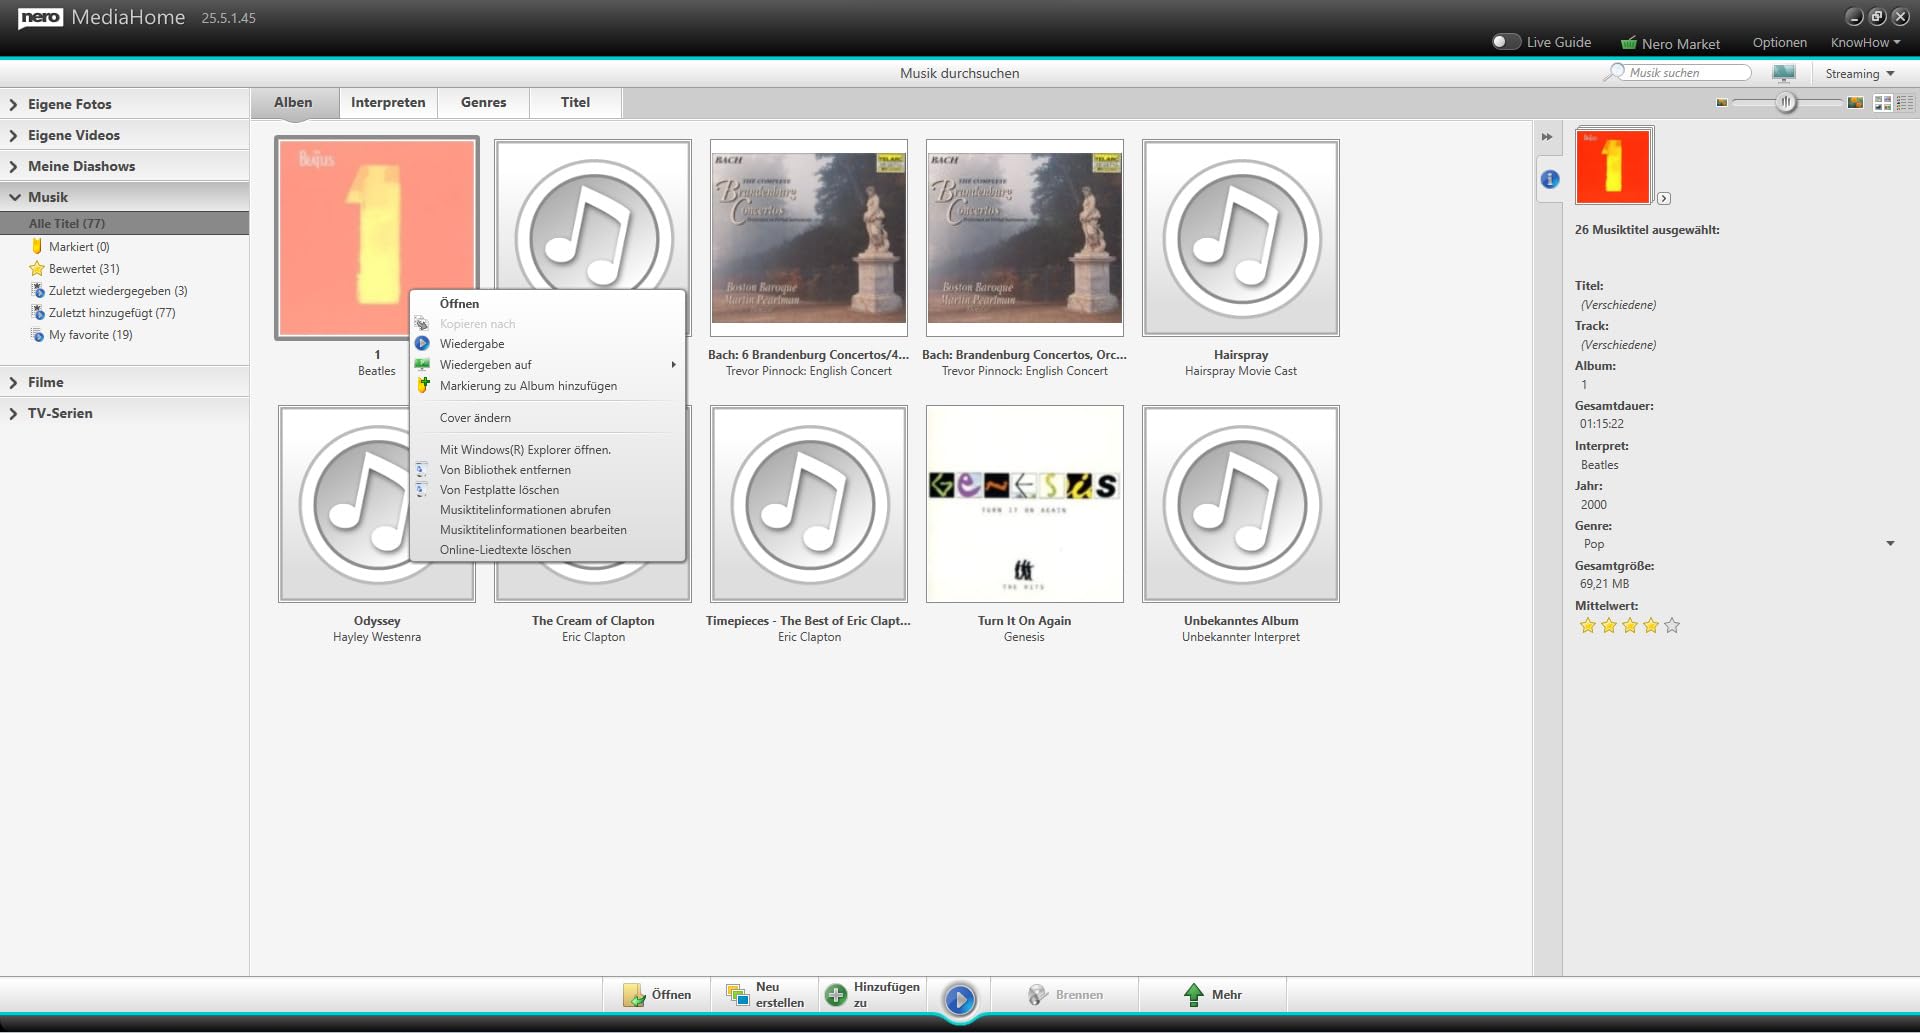The image size is (1920, 1033).
Task: Open the Genre dropdown arrow
Action: (x=1890, y=544)
